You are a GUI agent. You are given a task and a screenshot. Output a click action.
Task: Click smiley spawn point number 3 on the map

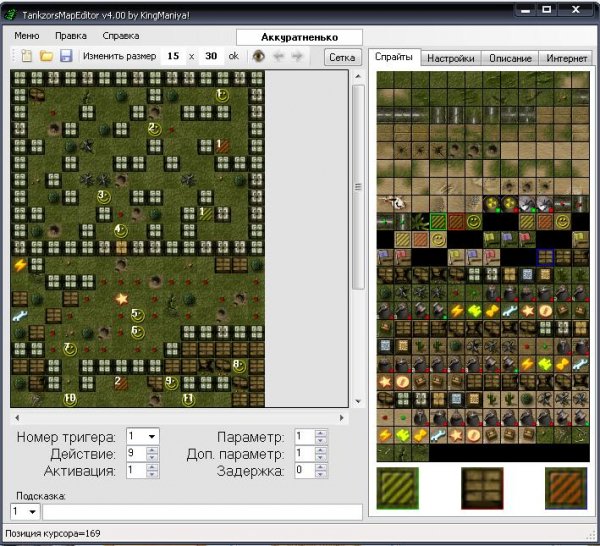pyautogui.click(x=104, y=197)
